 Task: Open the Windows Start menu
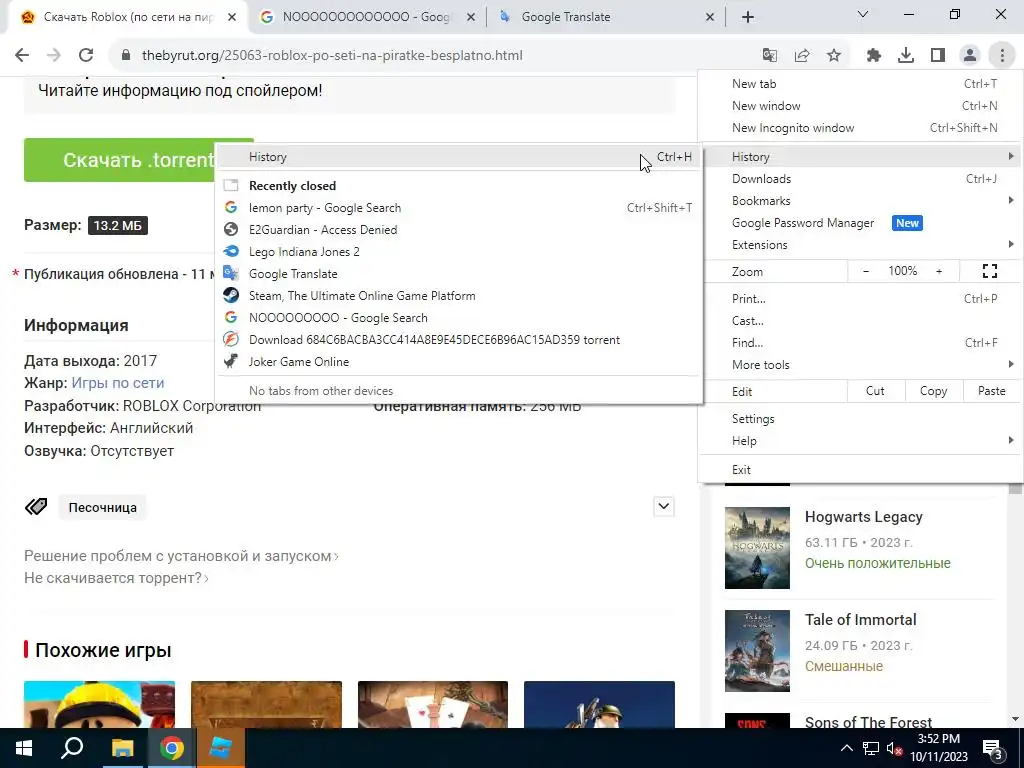tap(24, 748)
